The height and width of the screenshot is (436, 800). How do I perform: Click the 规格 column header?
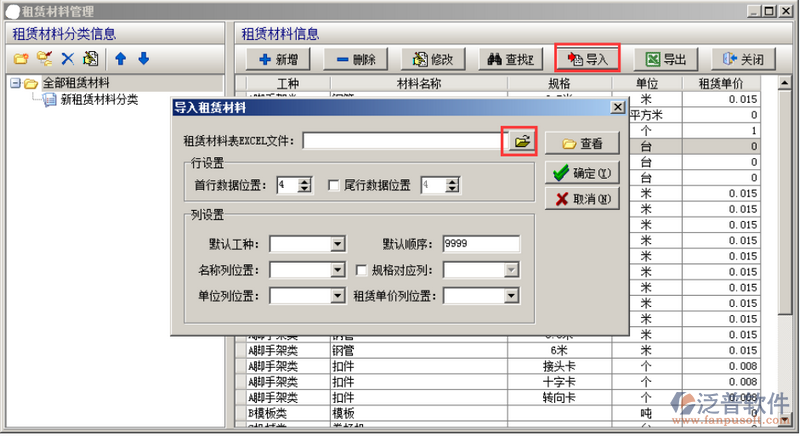coord(559,84)
